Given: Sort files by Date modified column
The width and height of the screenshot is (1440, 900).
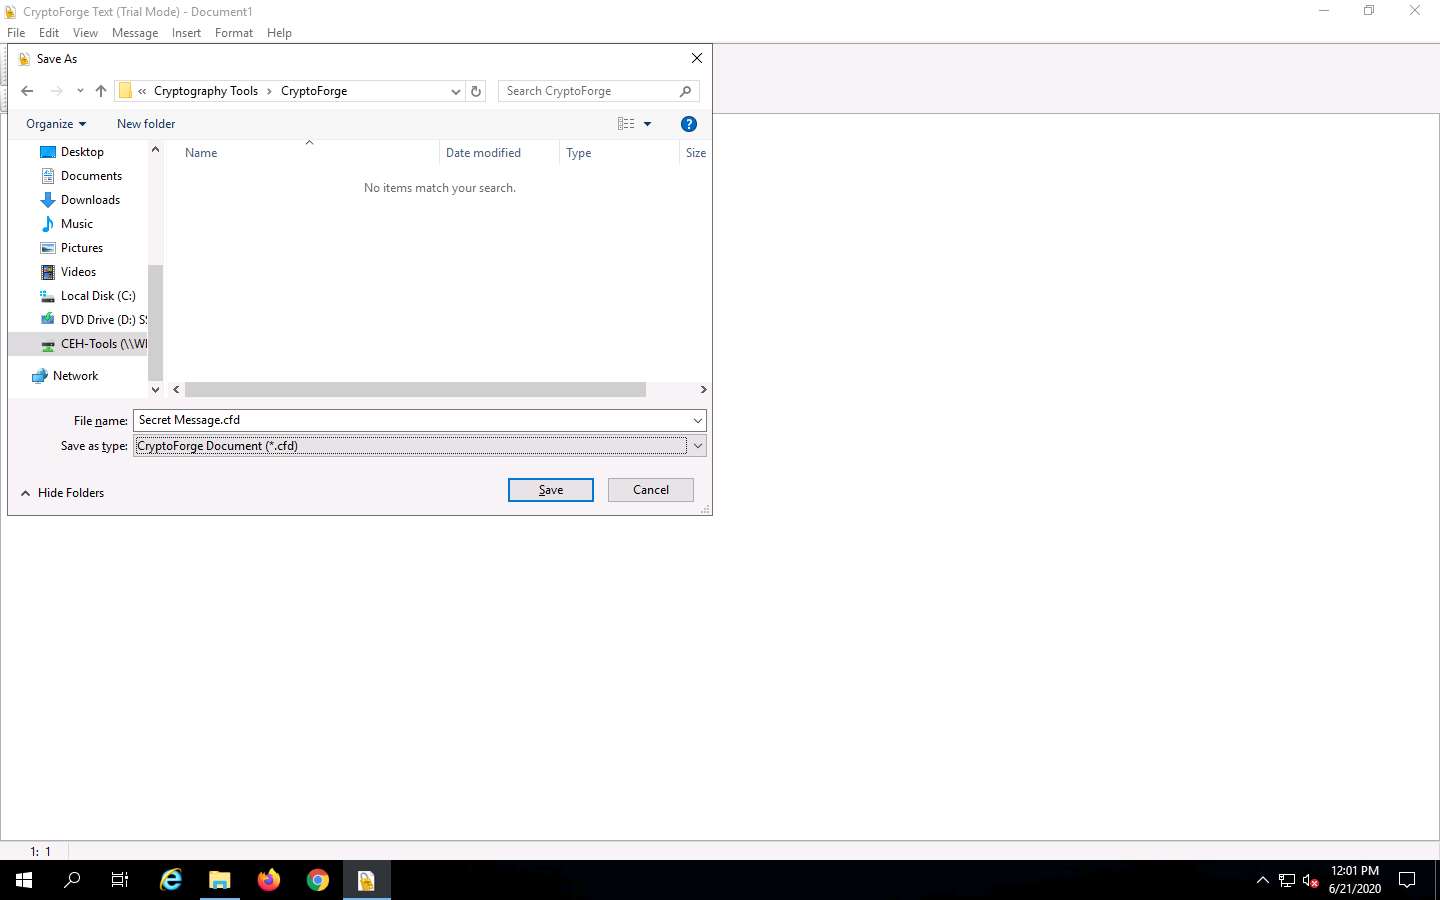Looking at the screenshot, I should (x=484, y=152).
